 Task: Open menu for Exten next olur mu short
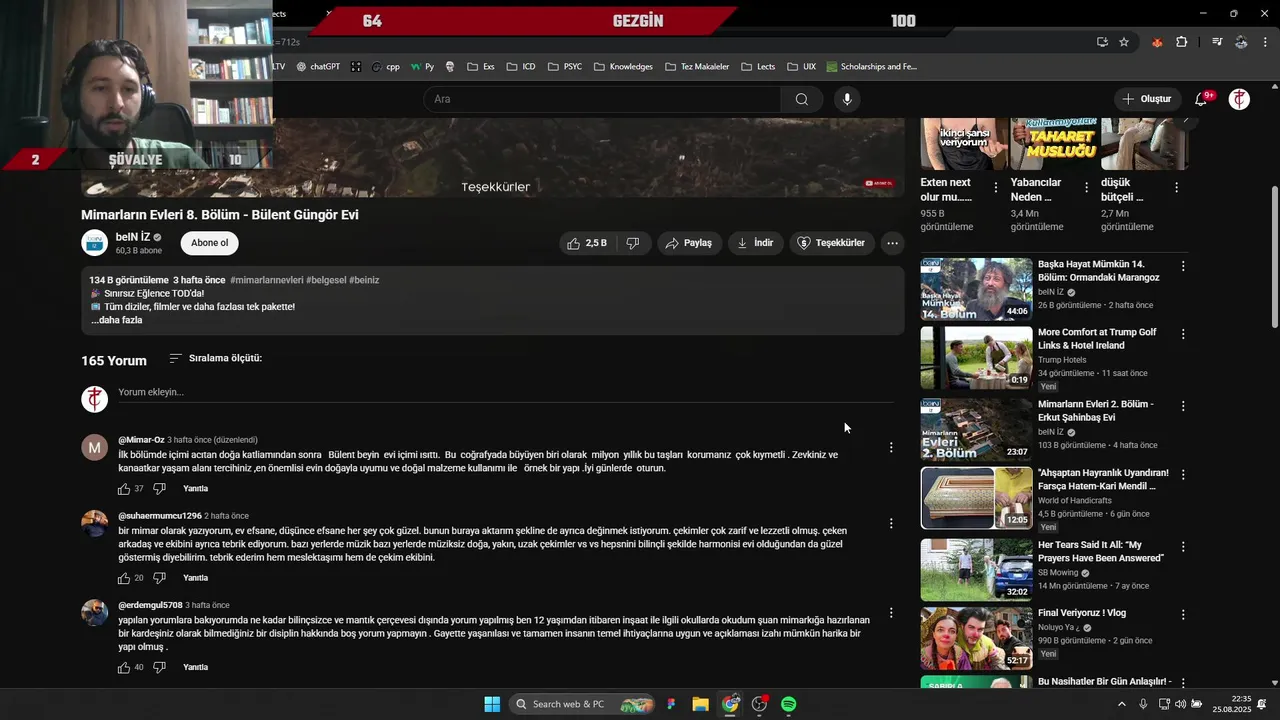point(995,187)
